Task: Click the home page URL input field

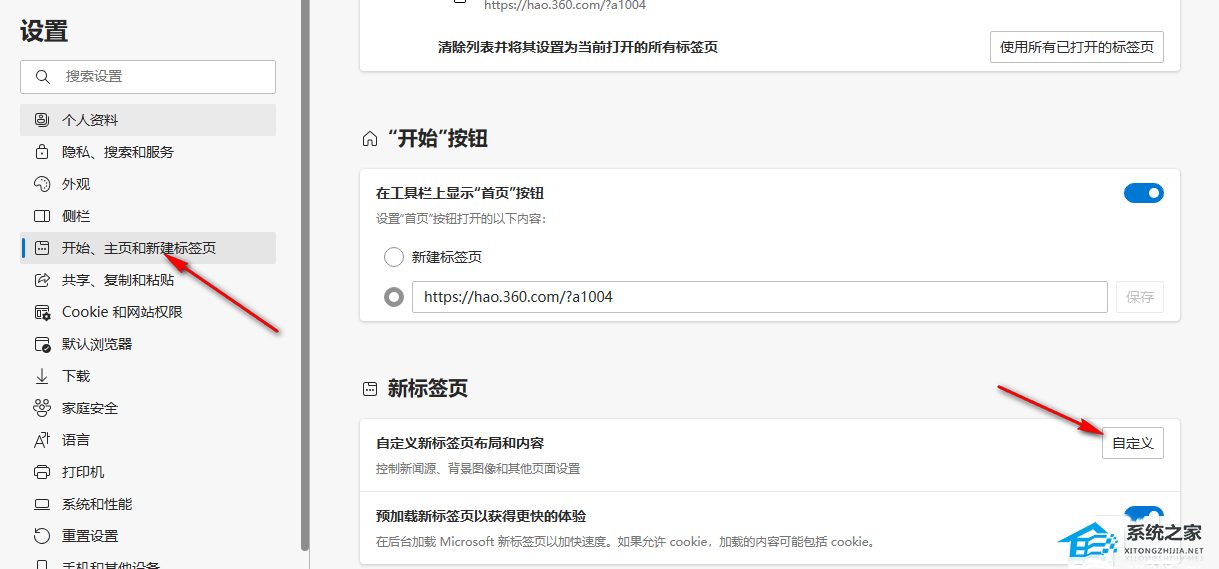Action: (x=760, y=297)
